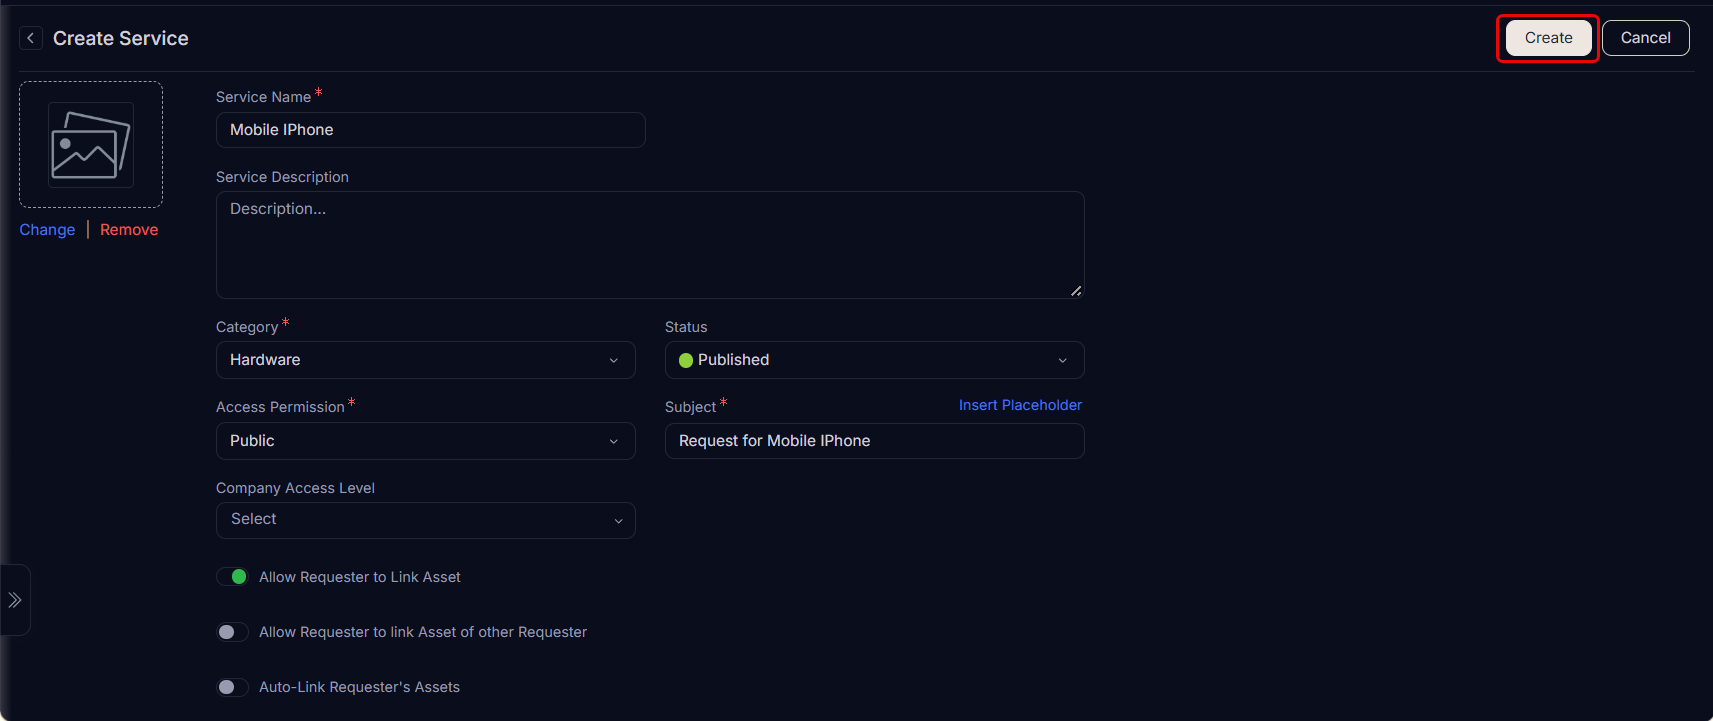Click the description resize handle corner

pyautogui.click(x=1076, y=291)
